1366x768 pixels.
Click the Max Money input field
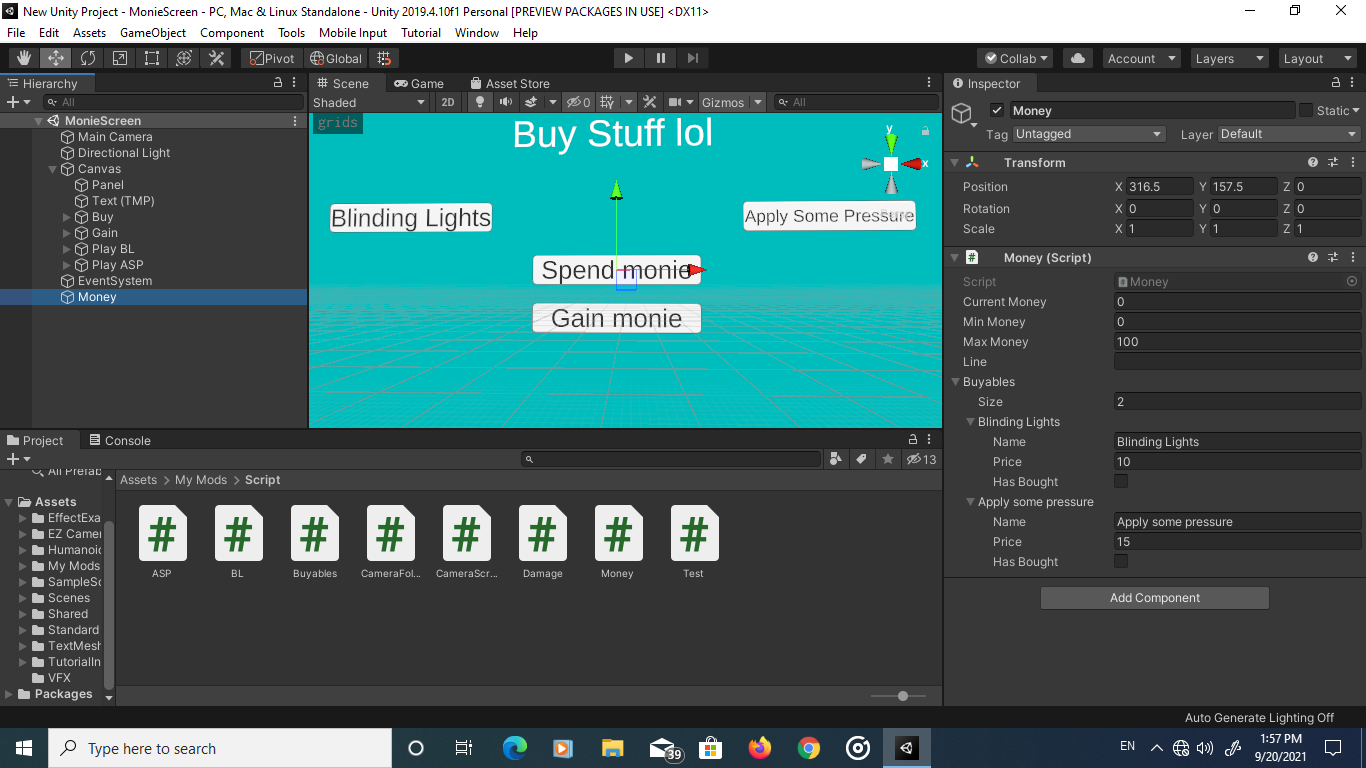click(x=1237, y=341)
